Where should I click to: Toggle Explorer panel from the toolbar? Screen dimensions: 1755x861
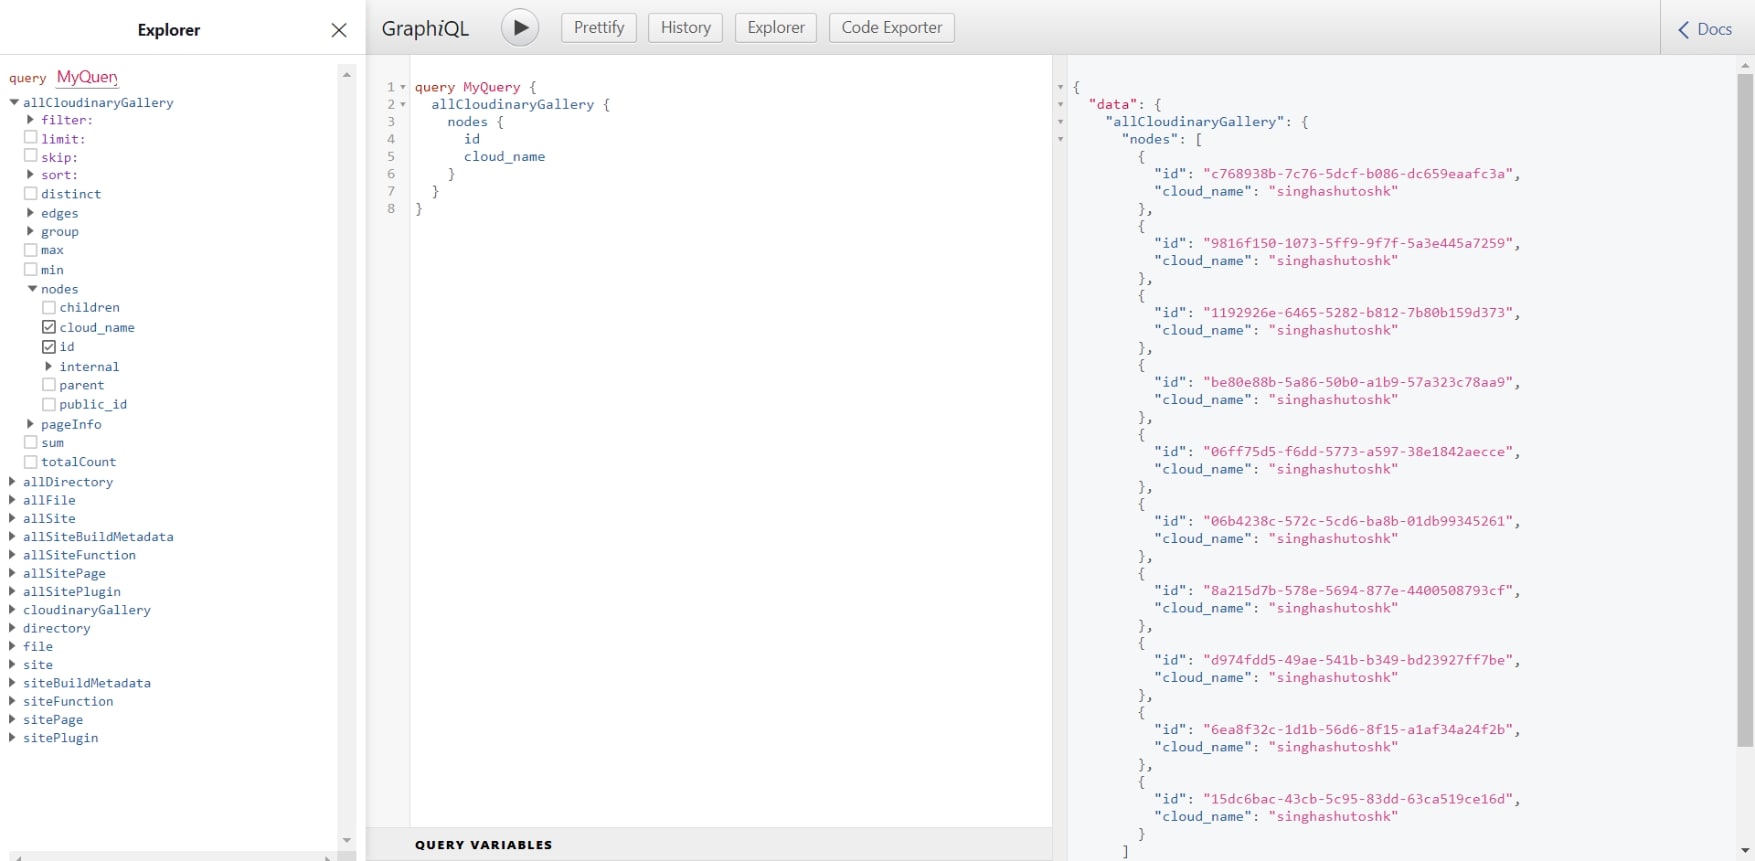776,28
